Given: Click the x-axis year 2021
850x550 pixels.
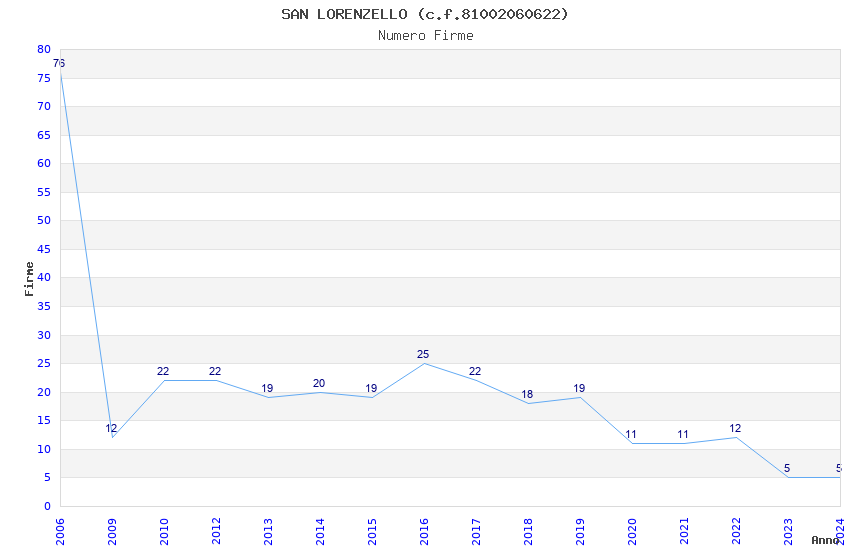Looking at the screenshot, I should 685,532.
